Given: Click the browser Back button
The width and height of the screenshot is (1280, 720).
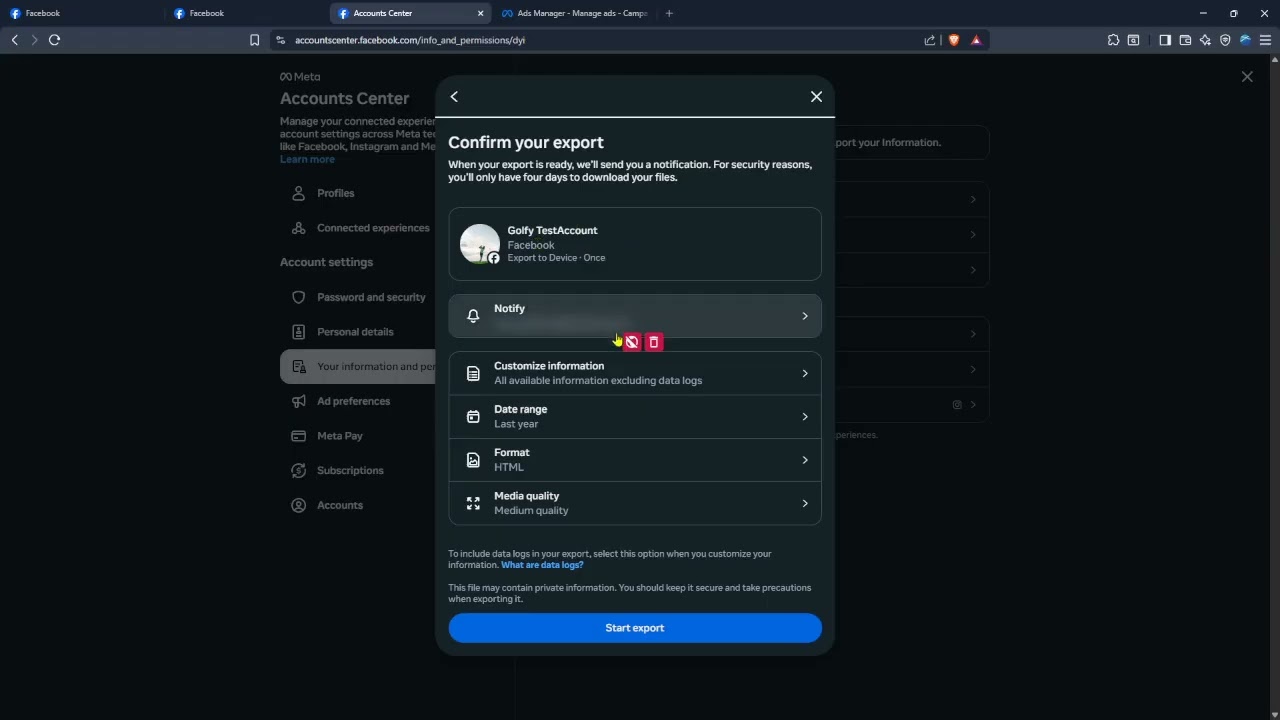Looking at the screenshot, I should coord(14,40).
